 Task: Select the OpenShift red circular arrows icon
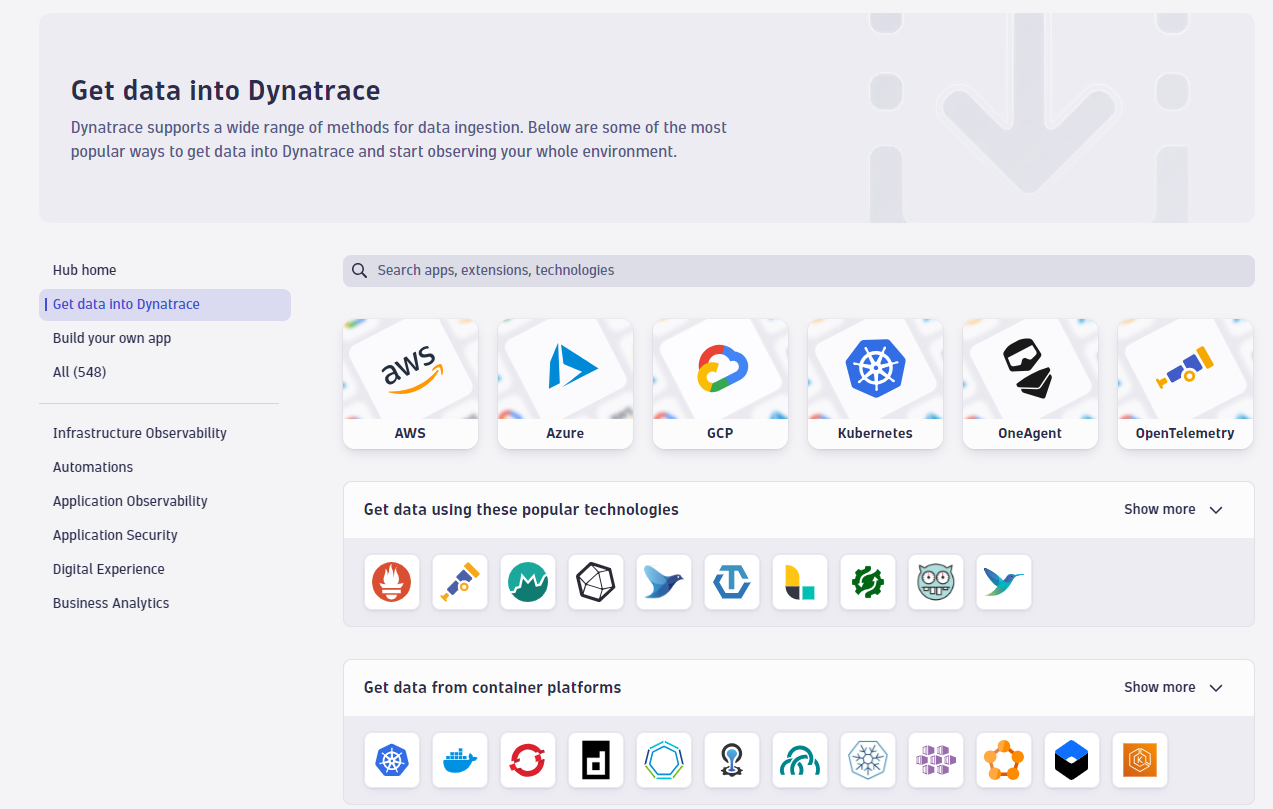[x=528, y=760]
